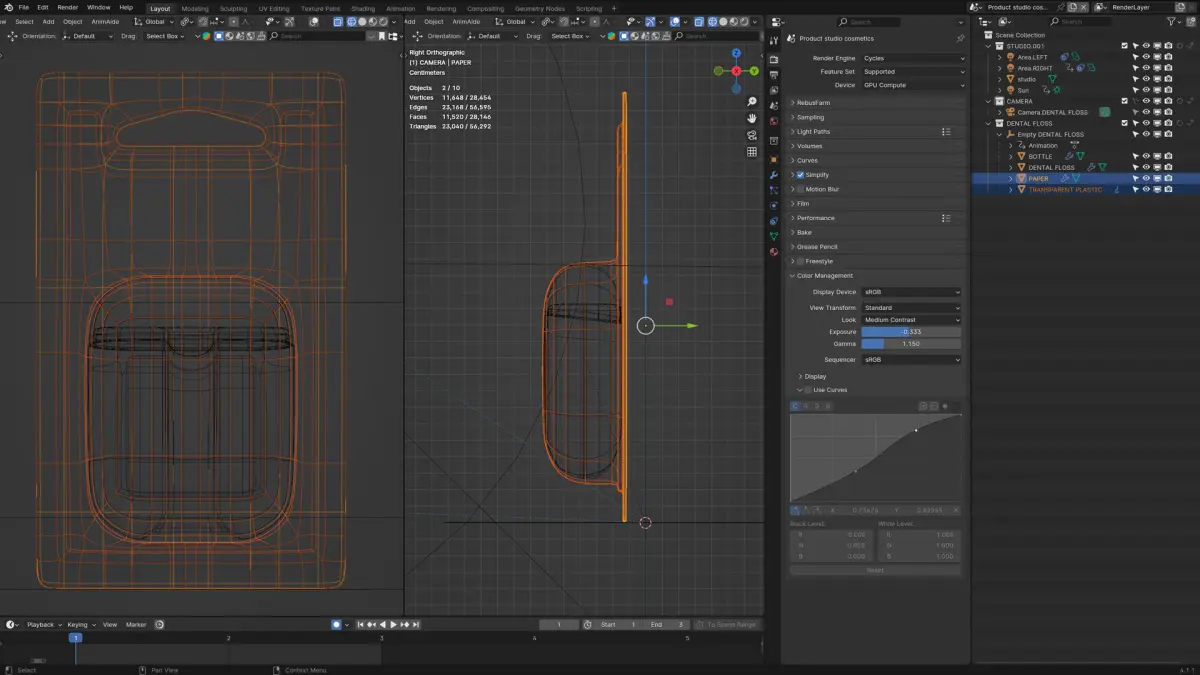Image resolution: width=1200 pixels, height=675 pixels.
Task: Expand the Sampling panel
Action: (810, 117)
